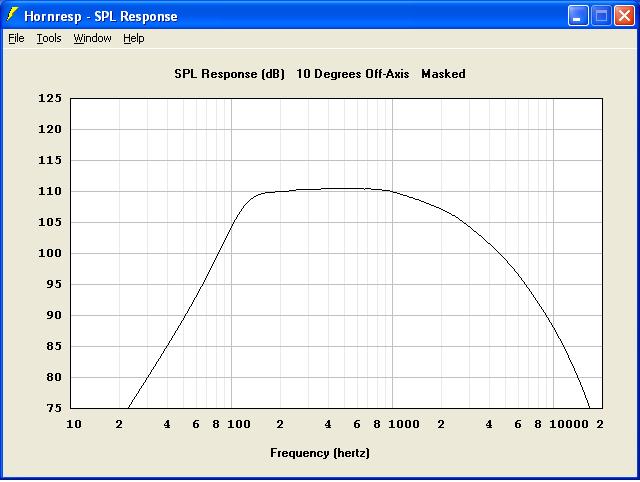Click the 100 dB y-axis label
The height and width of the screenshot is (482, 640).
pos(50,253)
